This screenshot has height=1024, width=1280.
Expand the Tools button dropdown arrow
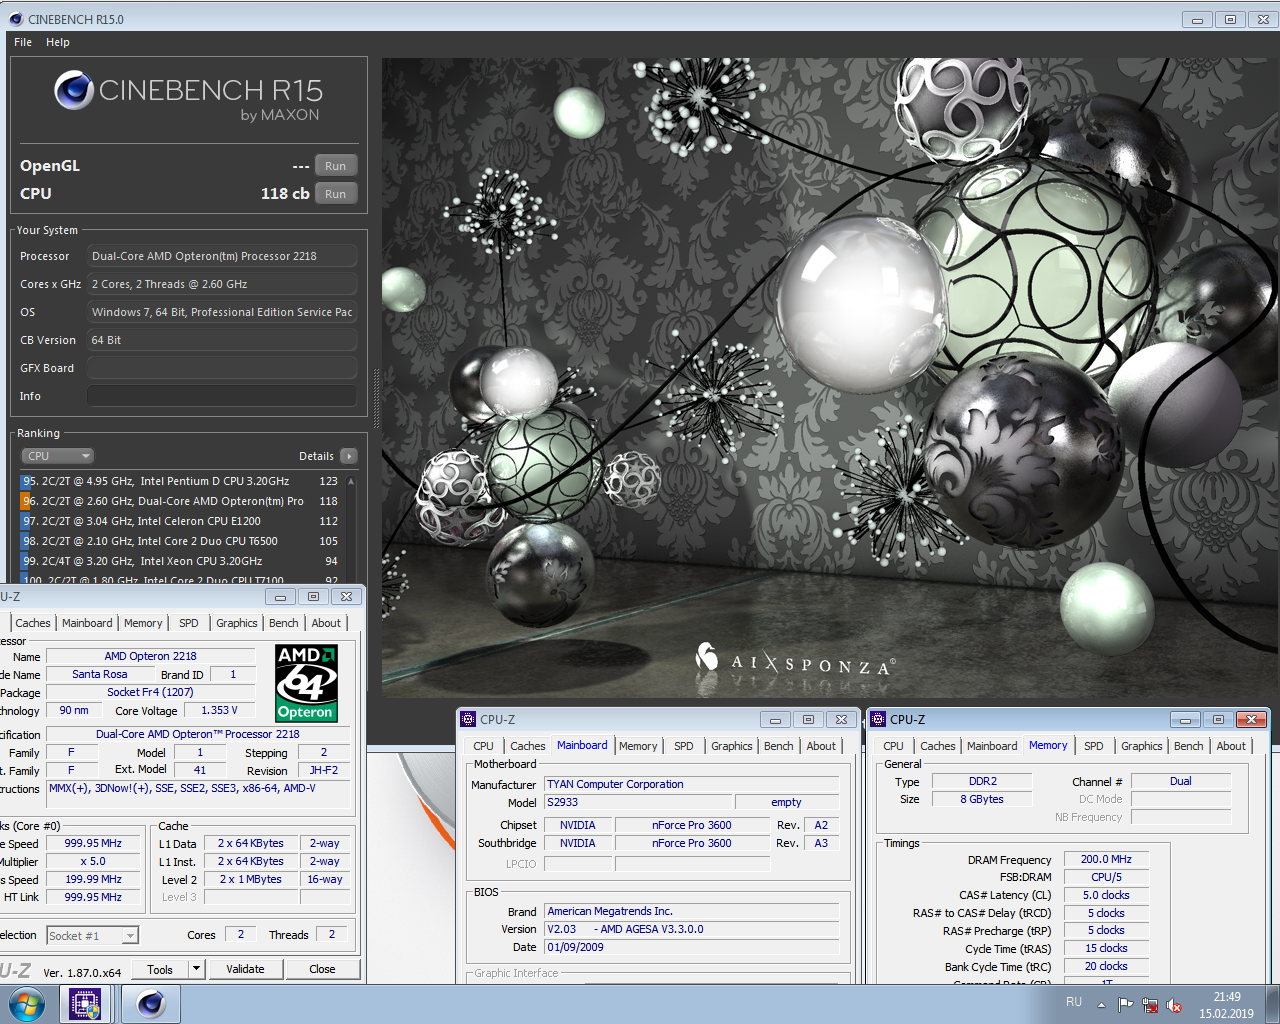196,969
